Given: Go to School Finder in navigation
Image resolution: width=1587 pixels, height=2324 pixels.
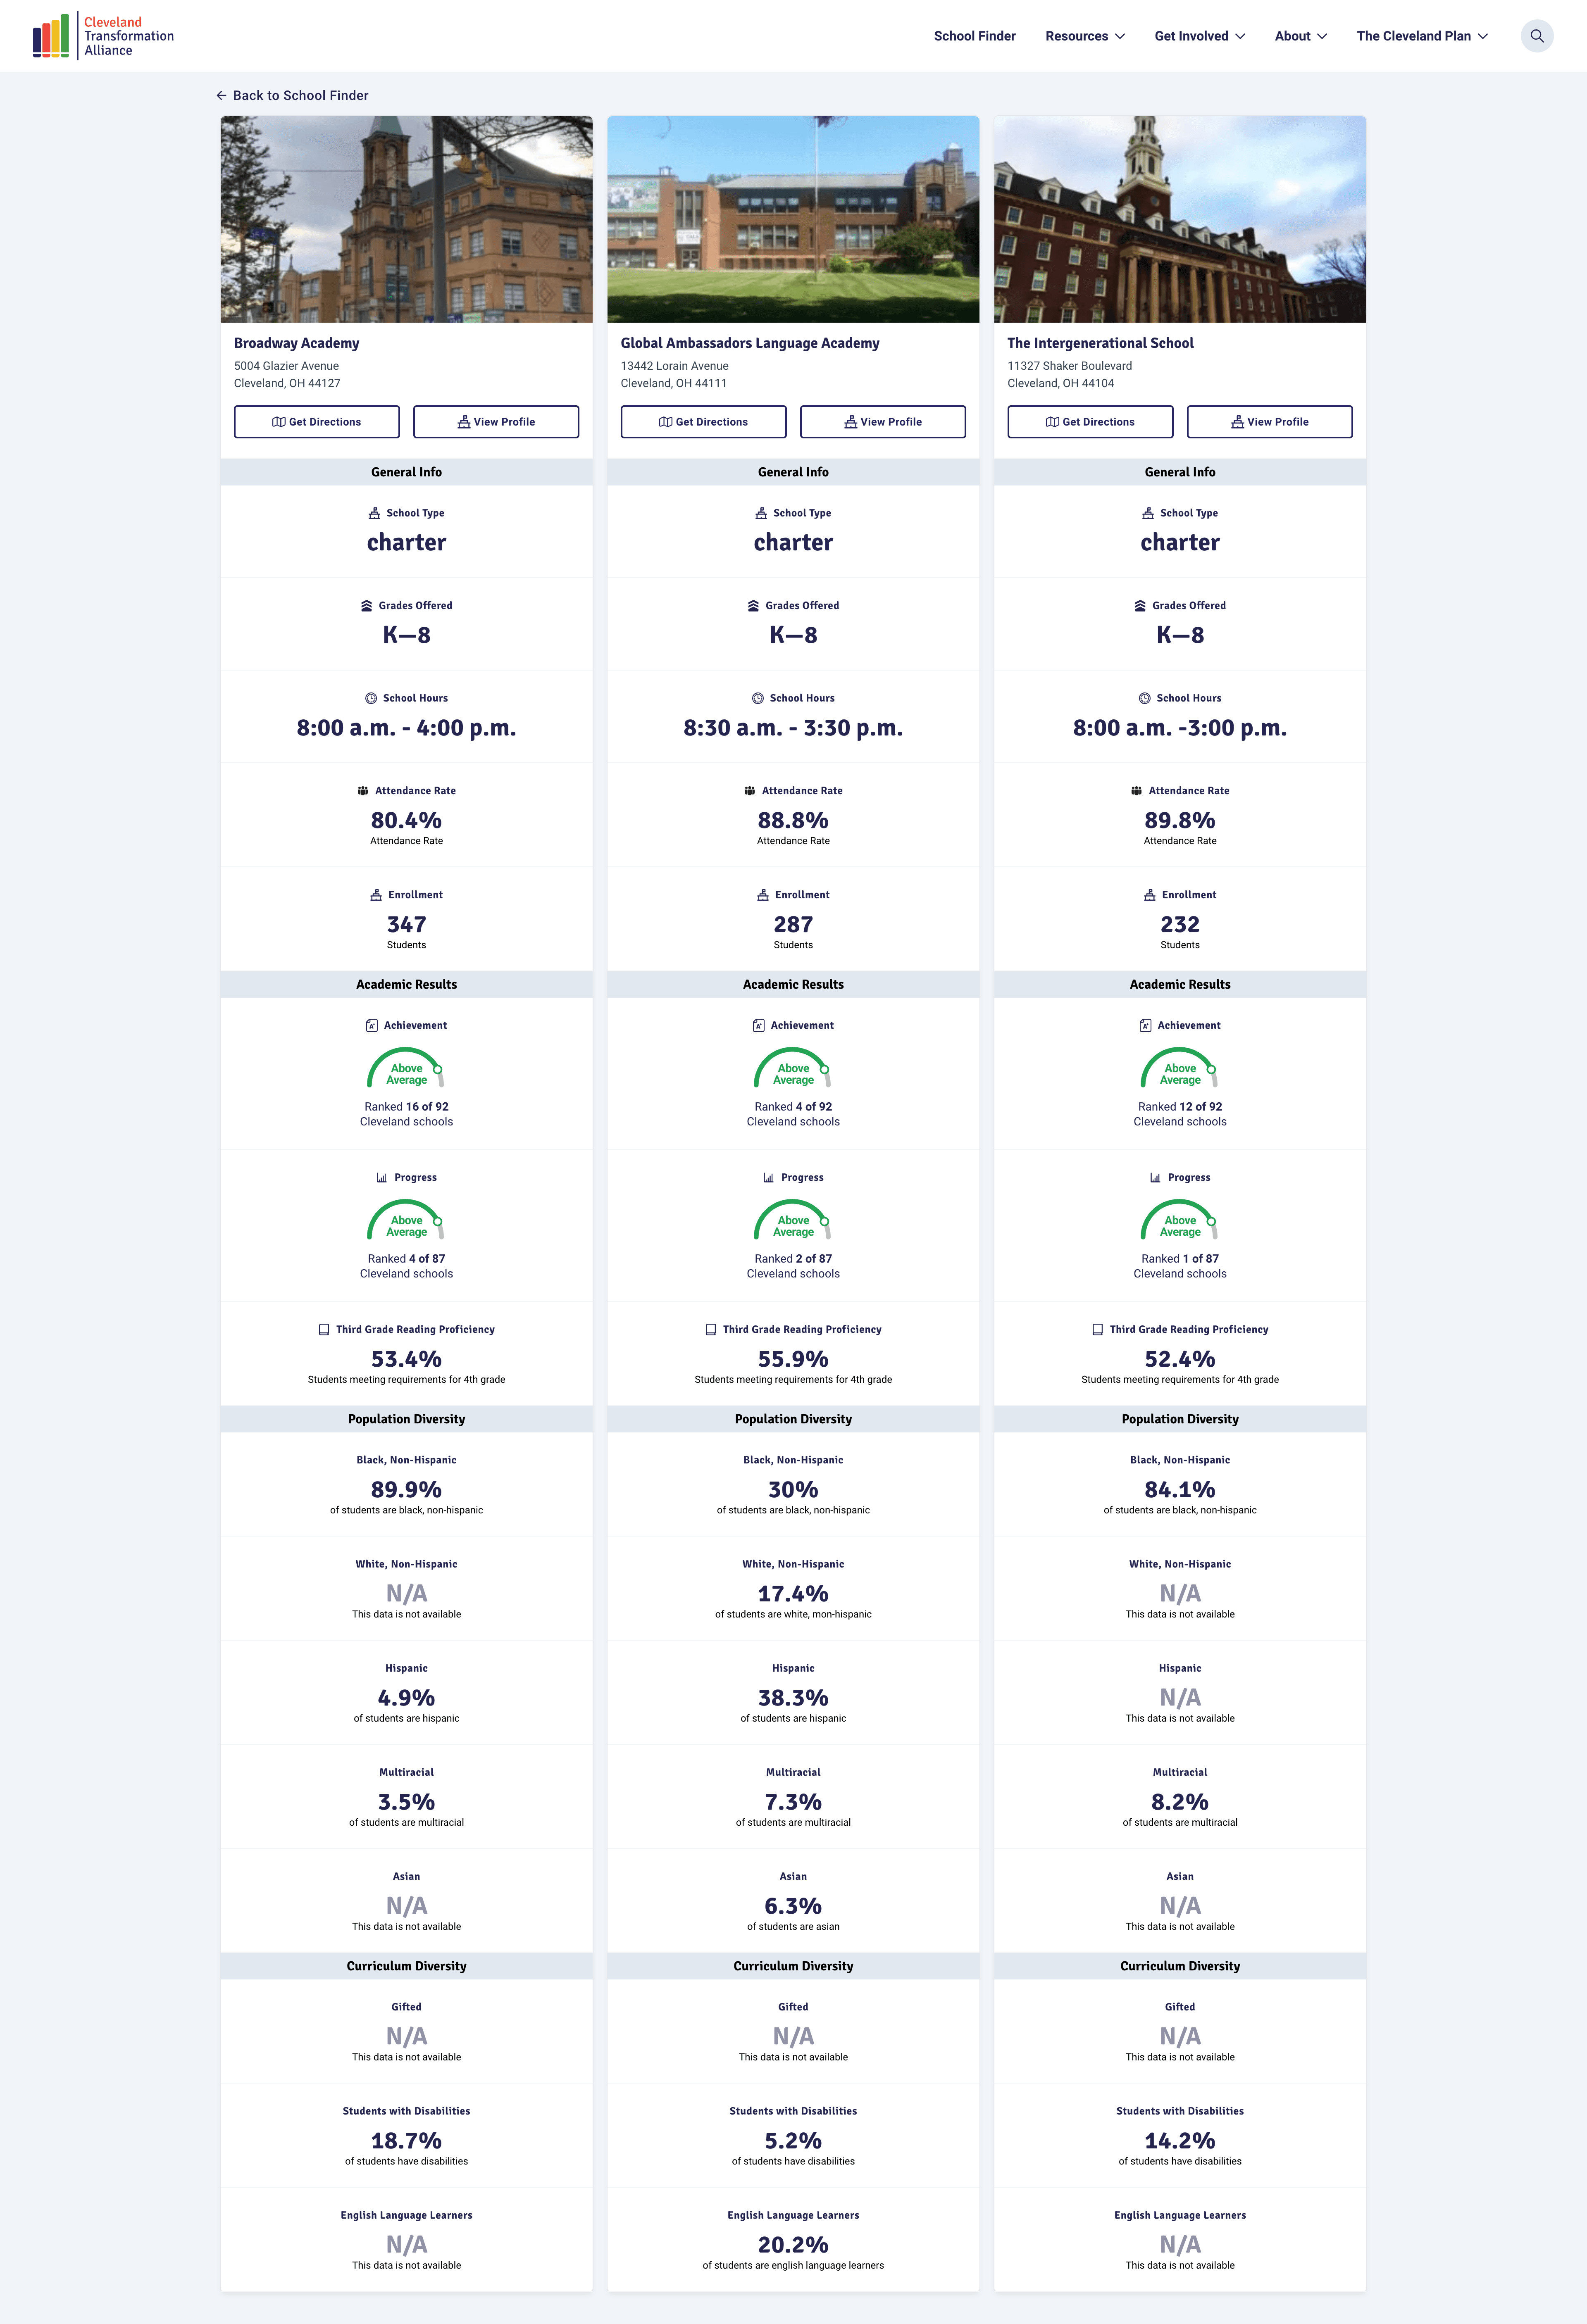Looking at the screenshot, I should (x=974, y=36).
